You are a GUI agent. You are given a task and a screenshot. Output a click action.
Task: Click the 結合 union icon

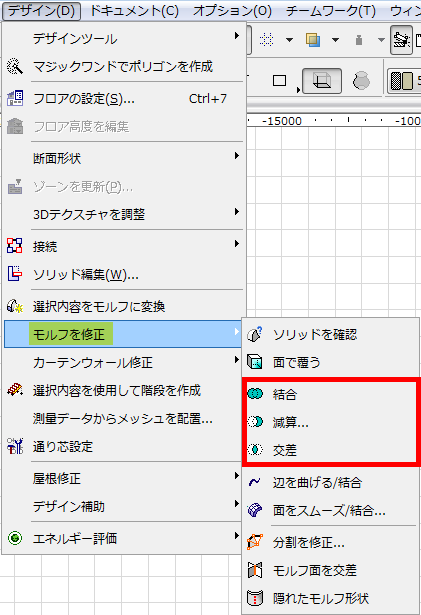[255, 394]
